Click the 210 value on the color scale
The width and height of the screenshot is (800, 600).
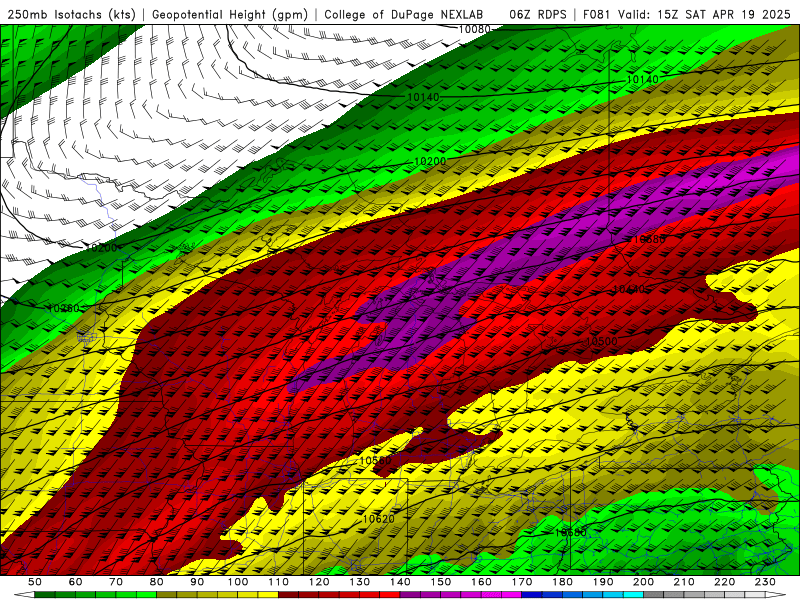pos(684,582)
